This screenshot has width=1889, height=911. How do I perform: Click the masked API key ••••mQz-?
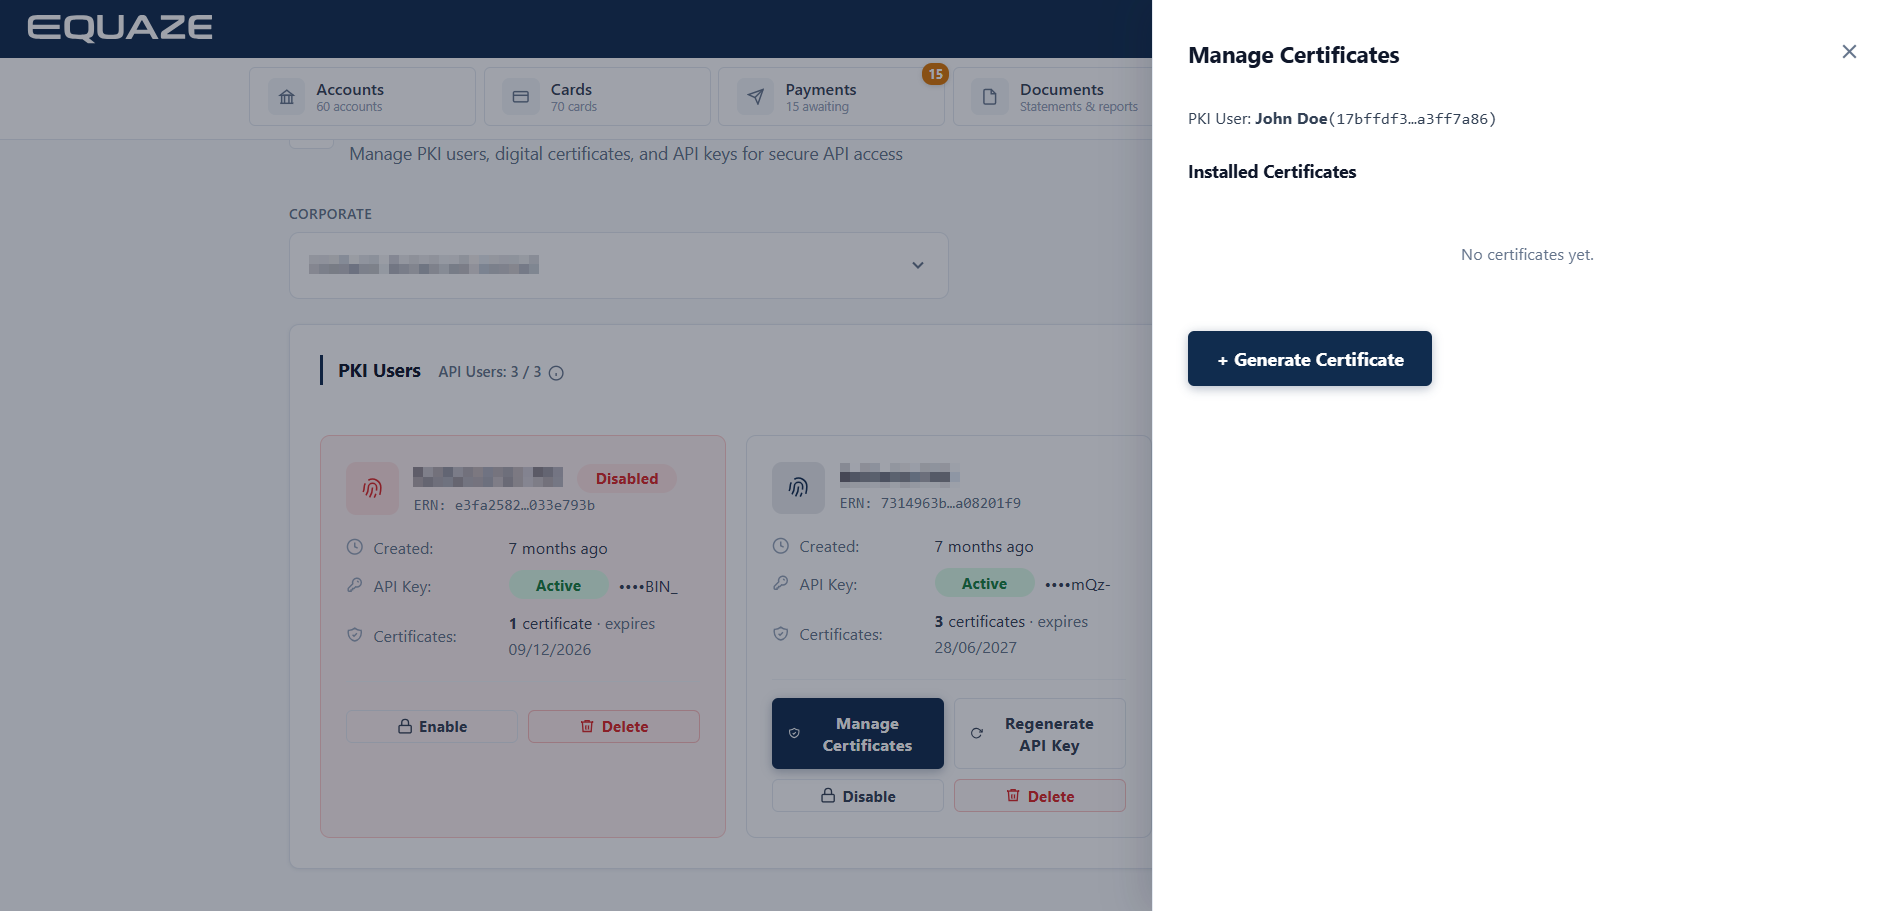(x=1077, y=585)
